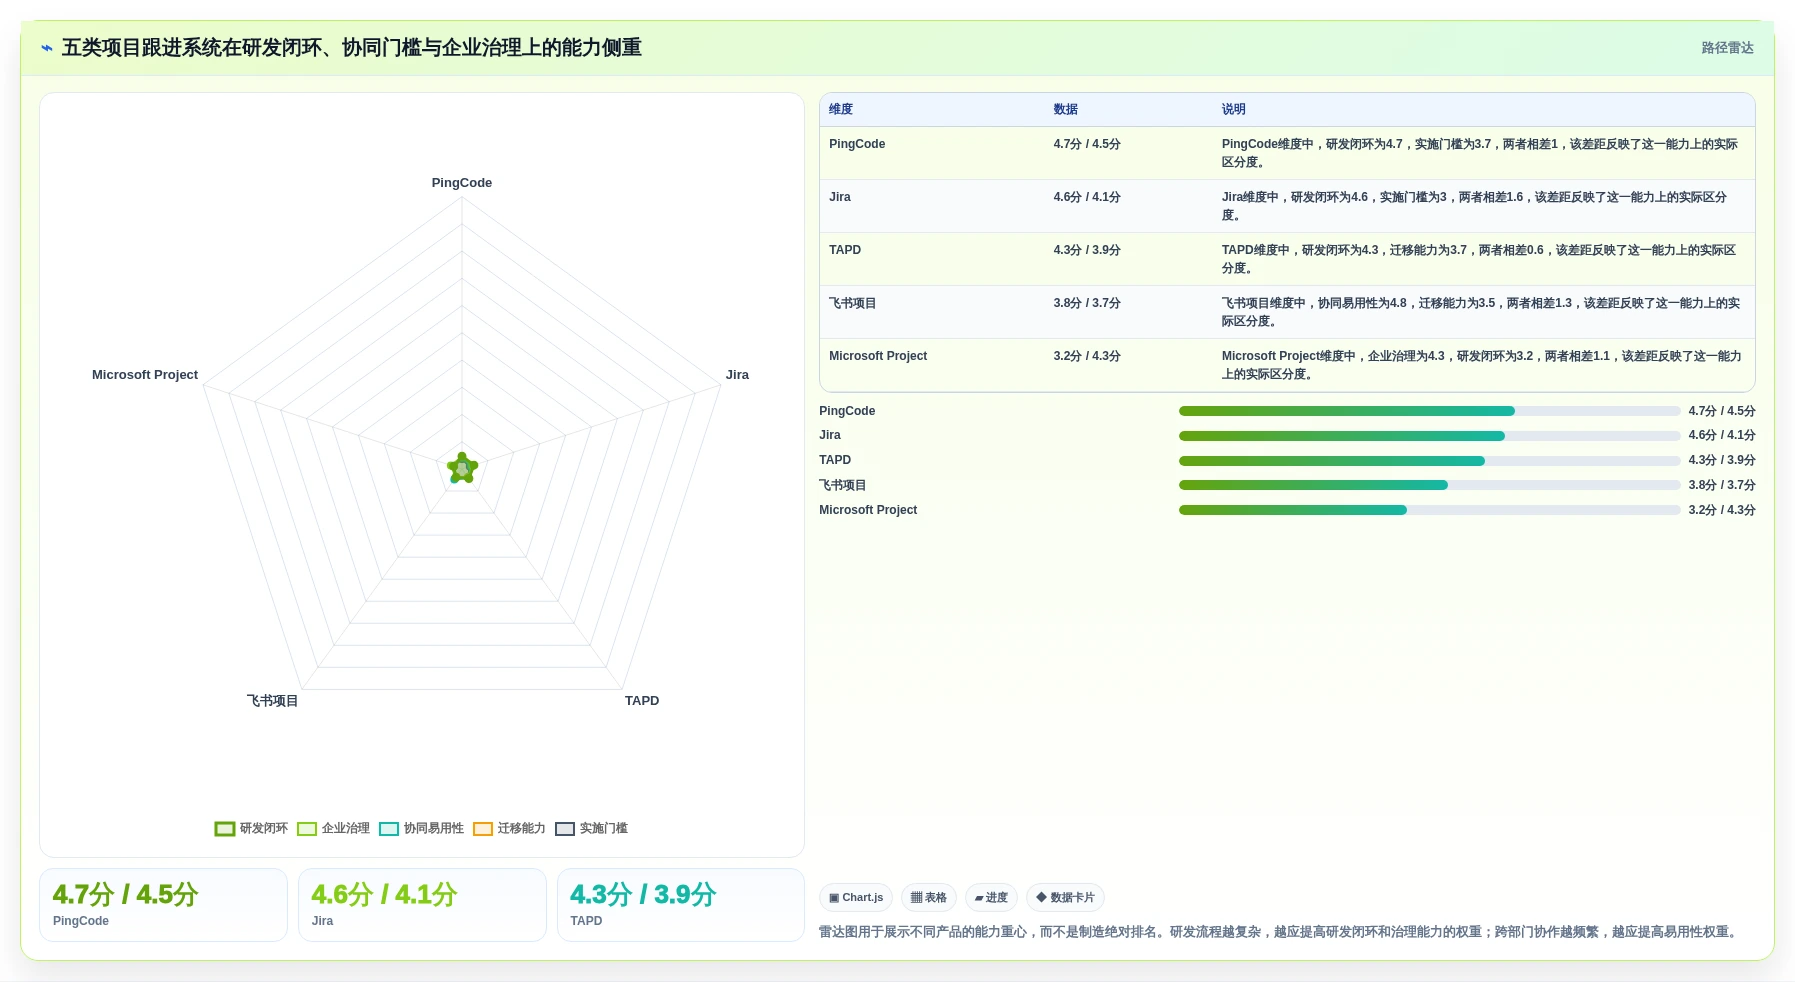Click the Microsoft Project radar axis label

pos(145,375)
